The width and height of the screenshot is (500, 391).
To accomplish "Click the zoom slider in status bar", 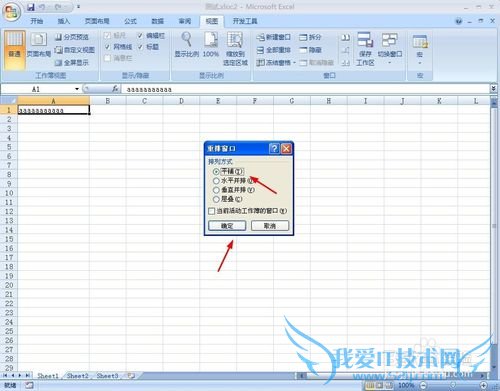I will point(453,385).
